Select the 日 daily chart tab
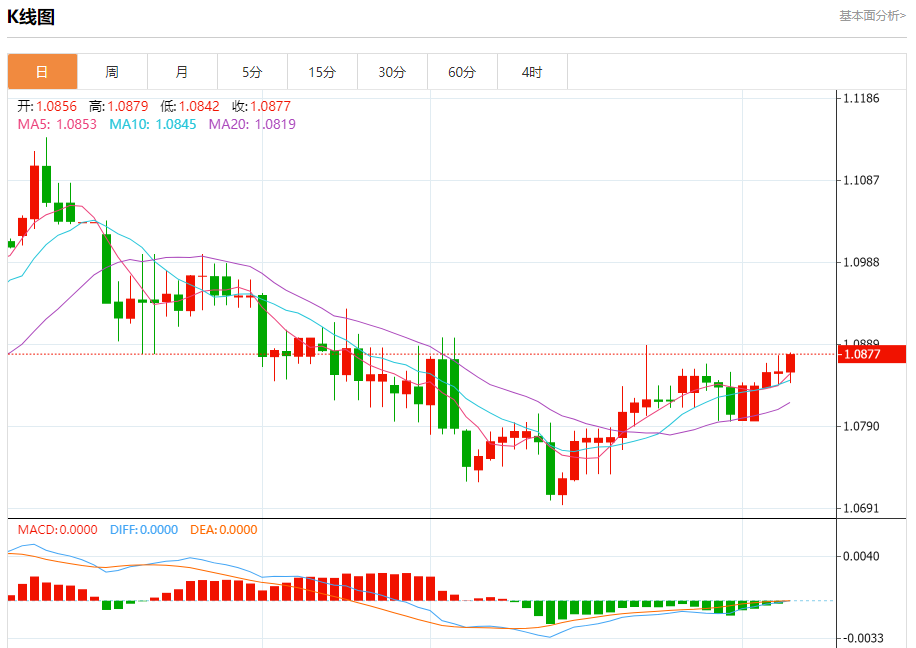This screenshot has width=916, height=648. pos(42,72)
